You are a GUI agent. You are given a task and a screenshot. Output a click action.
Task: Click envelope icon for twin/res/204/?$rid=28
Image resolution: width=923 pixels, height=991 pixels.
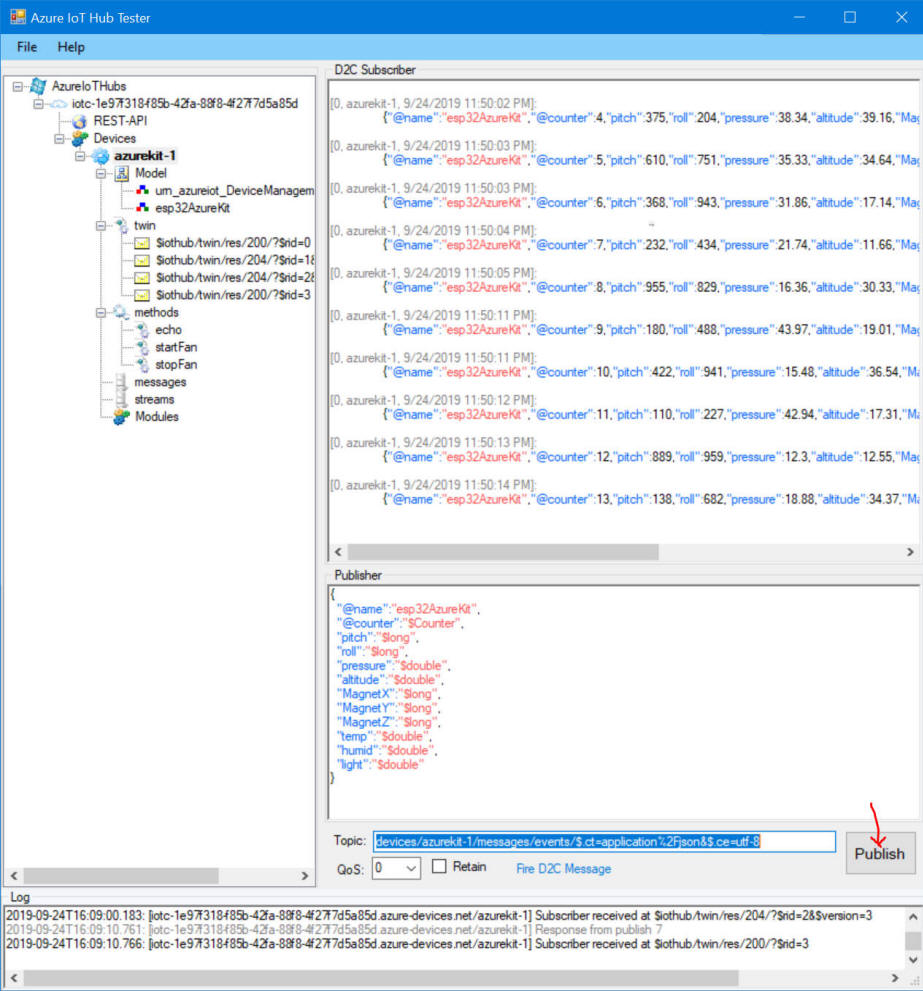pos(142,277)
